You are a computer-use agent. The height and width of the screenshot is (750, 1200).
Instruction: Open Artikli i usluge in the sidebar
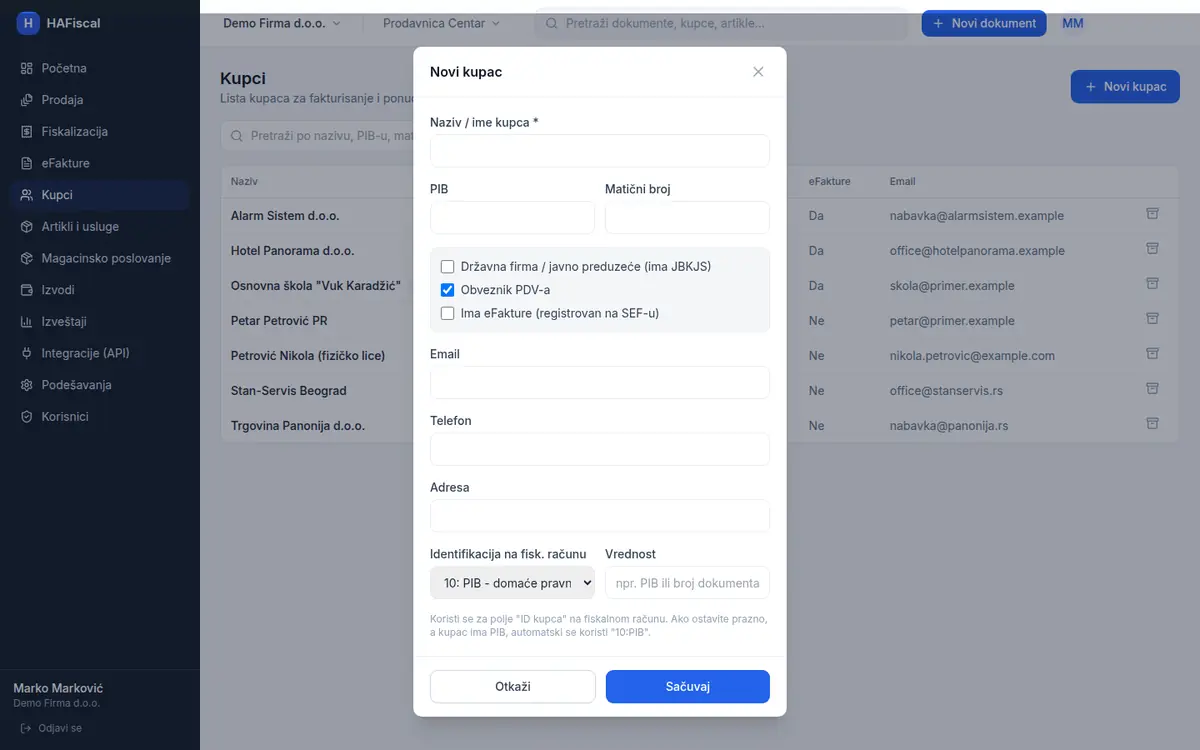pyautogui.click(x=100, y=227)
